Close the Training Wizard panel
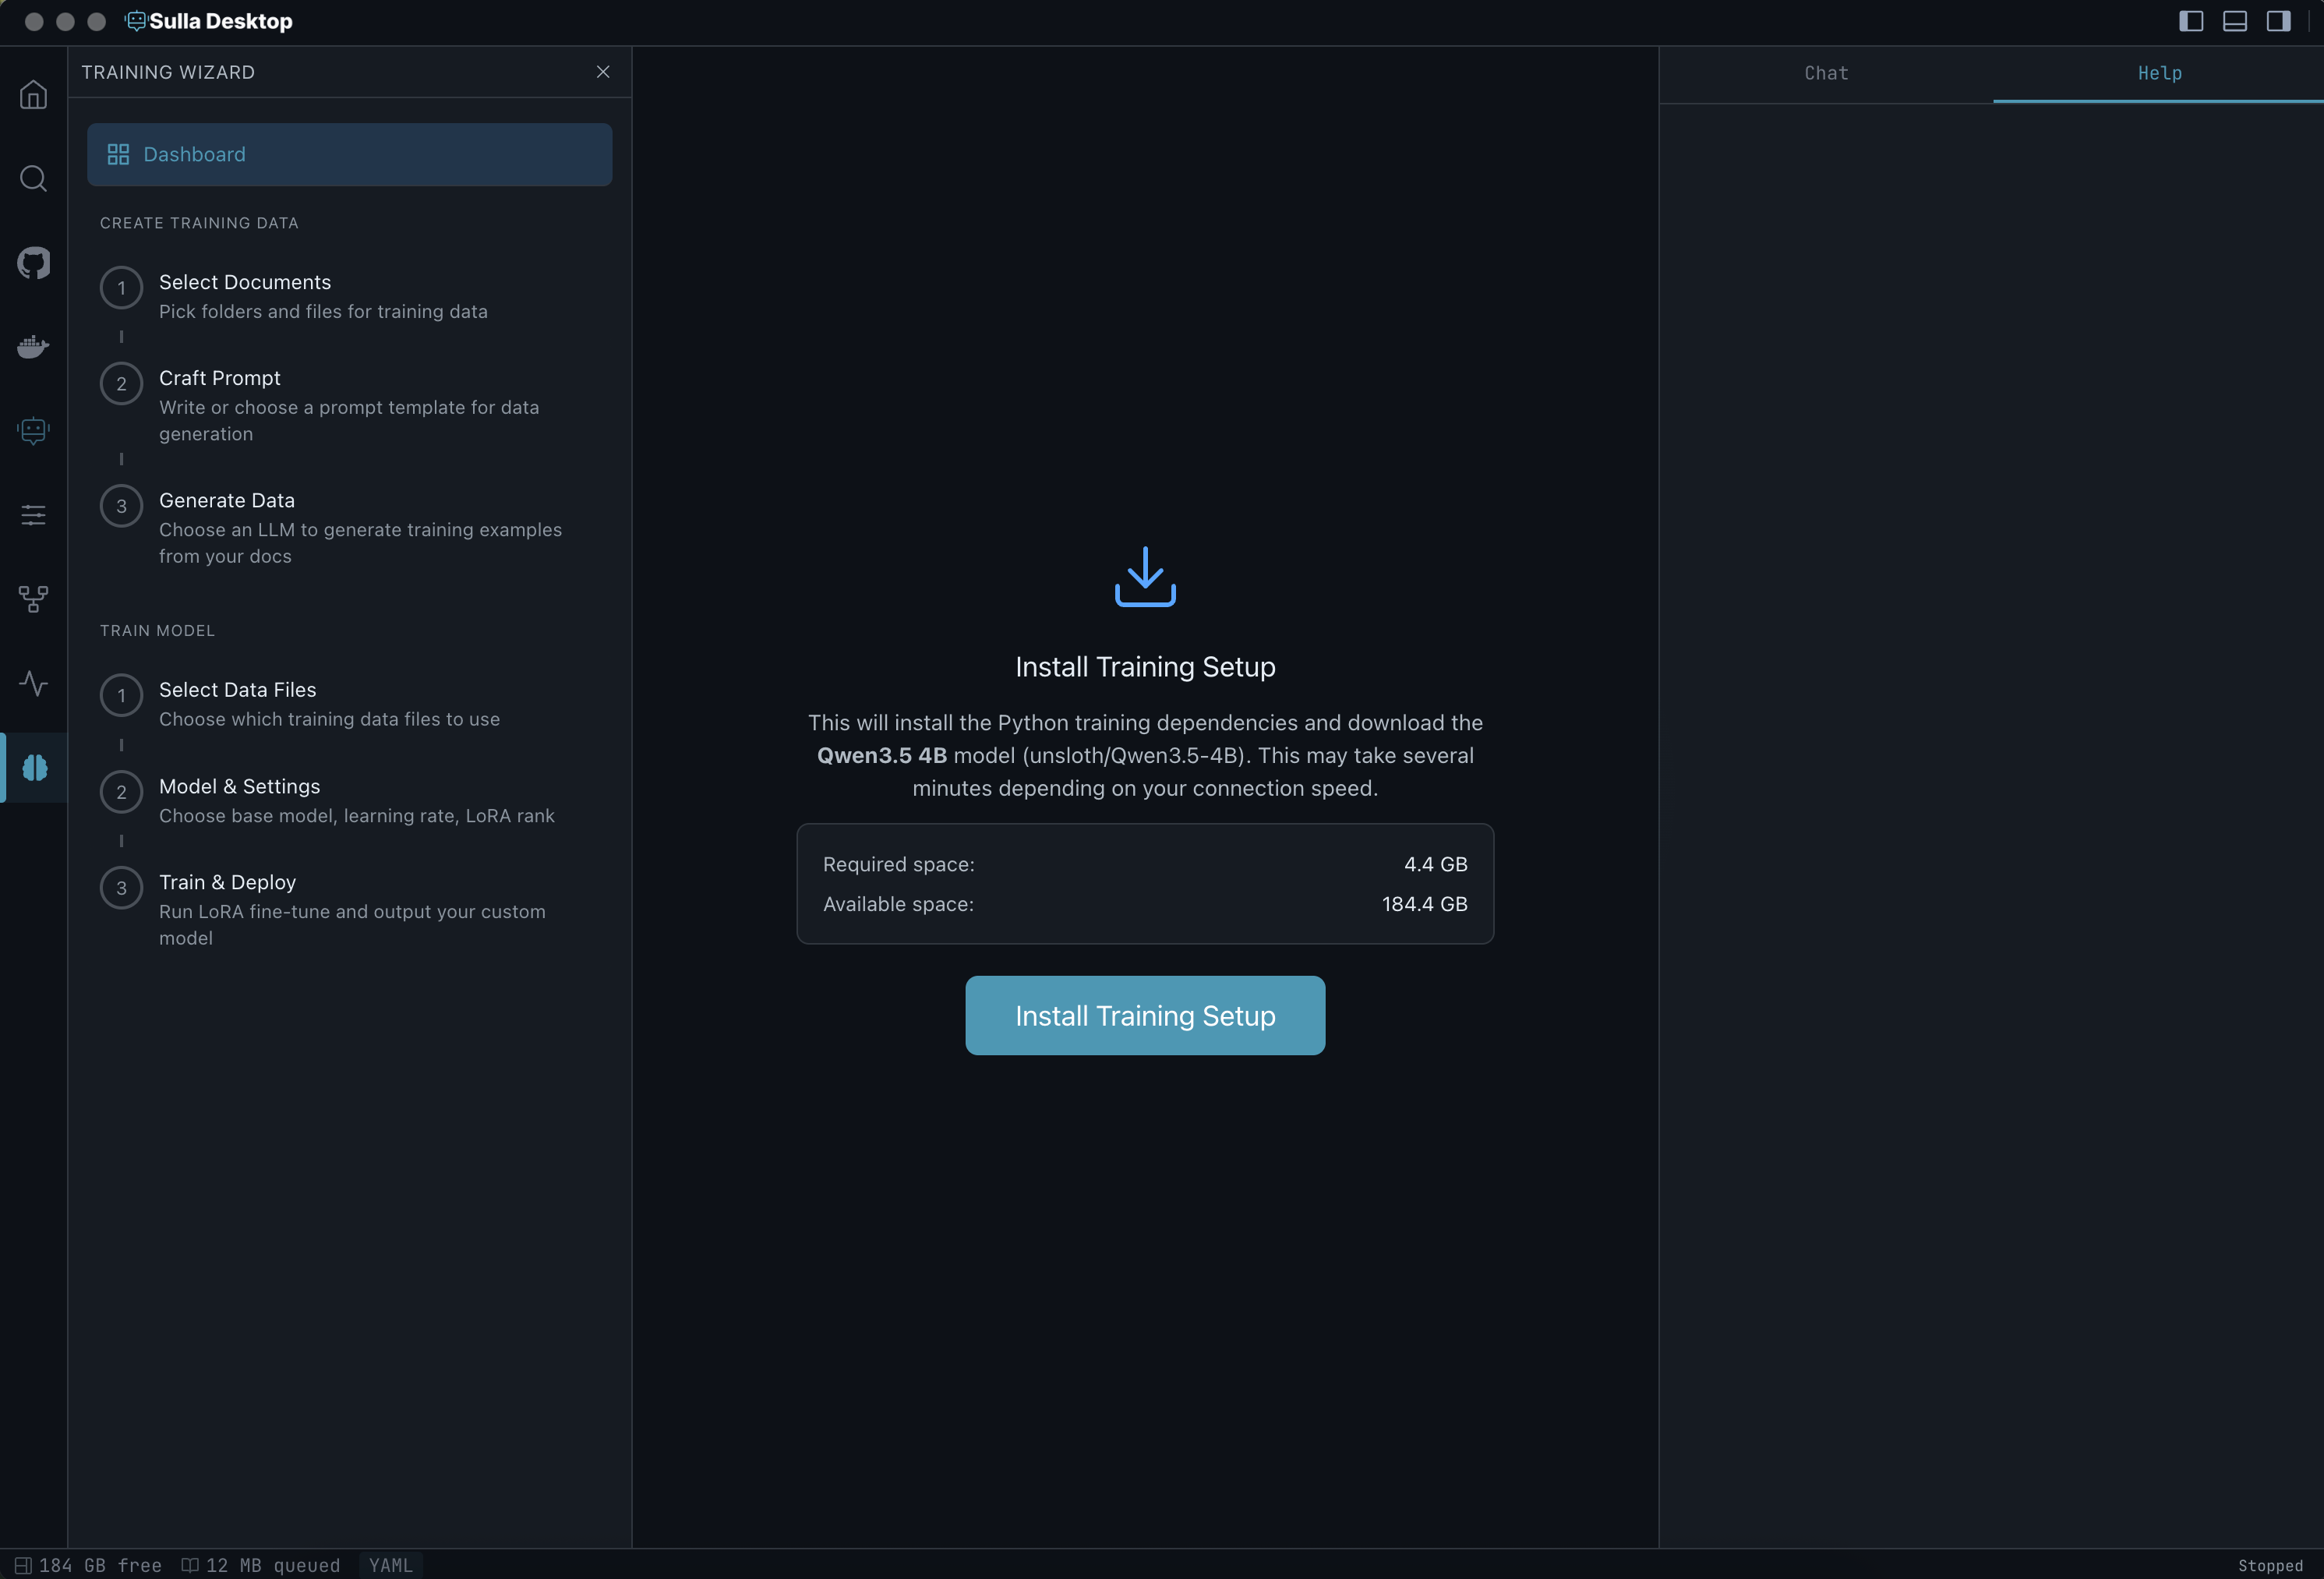The width and height of the screenshot is (2324, 1579). pos(603,72)
